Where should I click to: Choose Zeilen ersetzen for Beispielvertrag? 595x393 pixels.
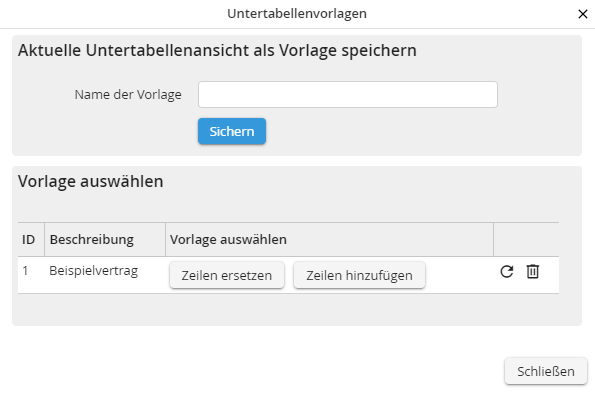click(227, 275)
